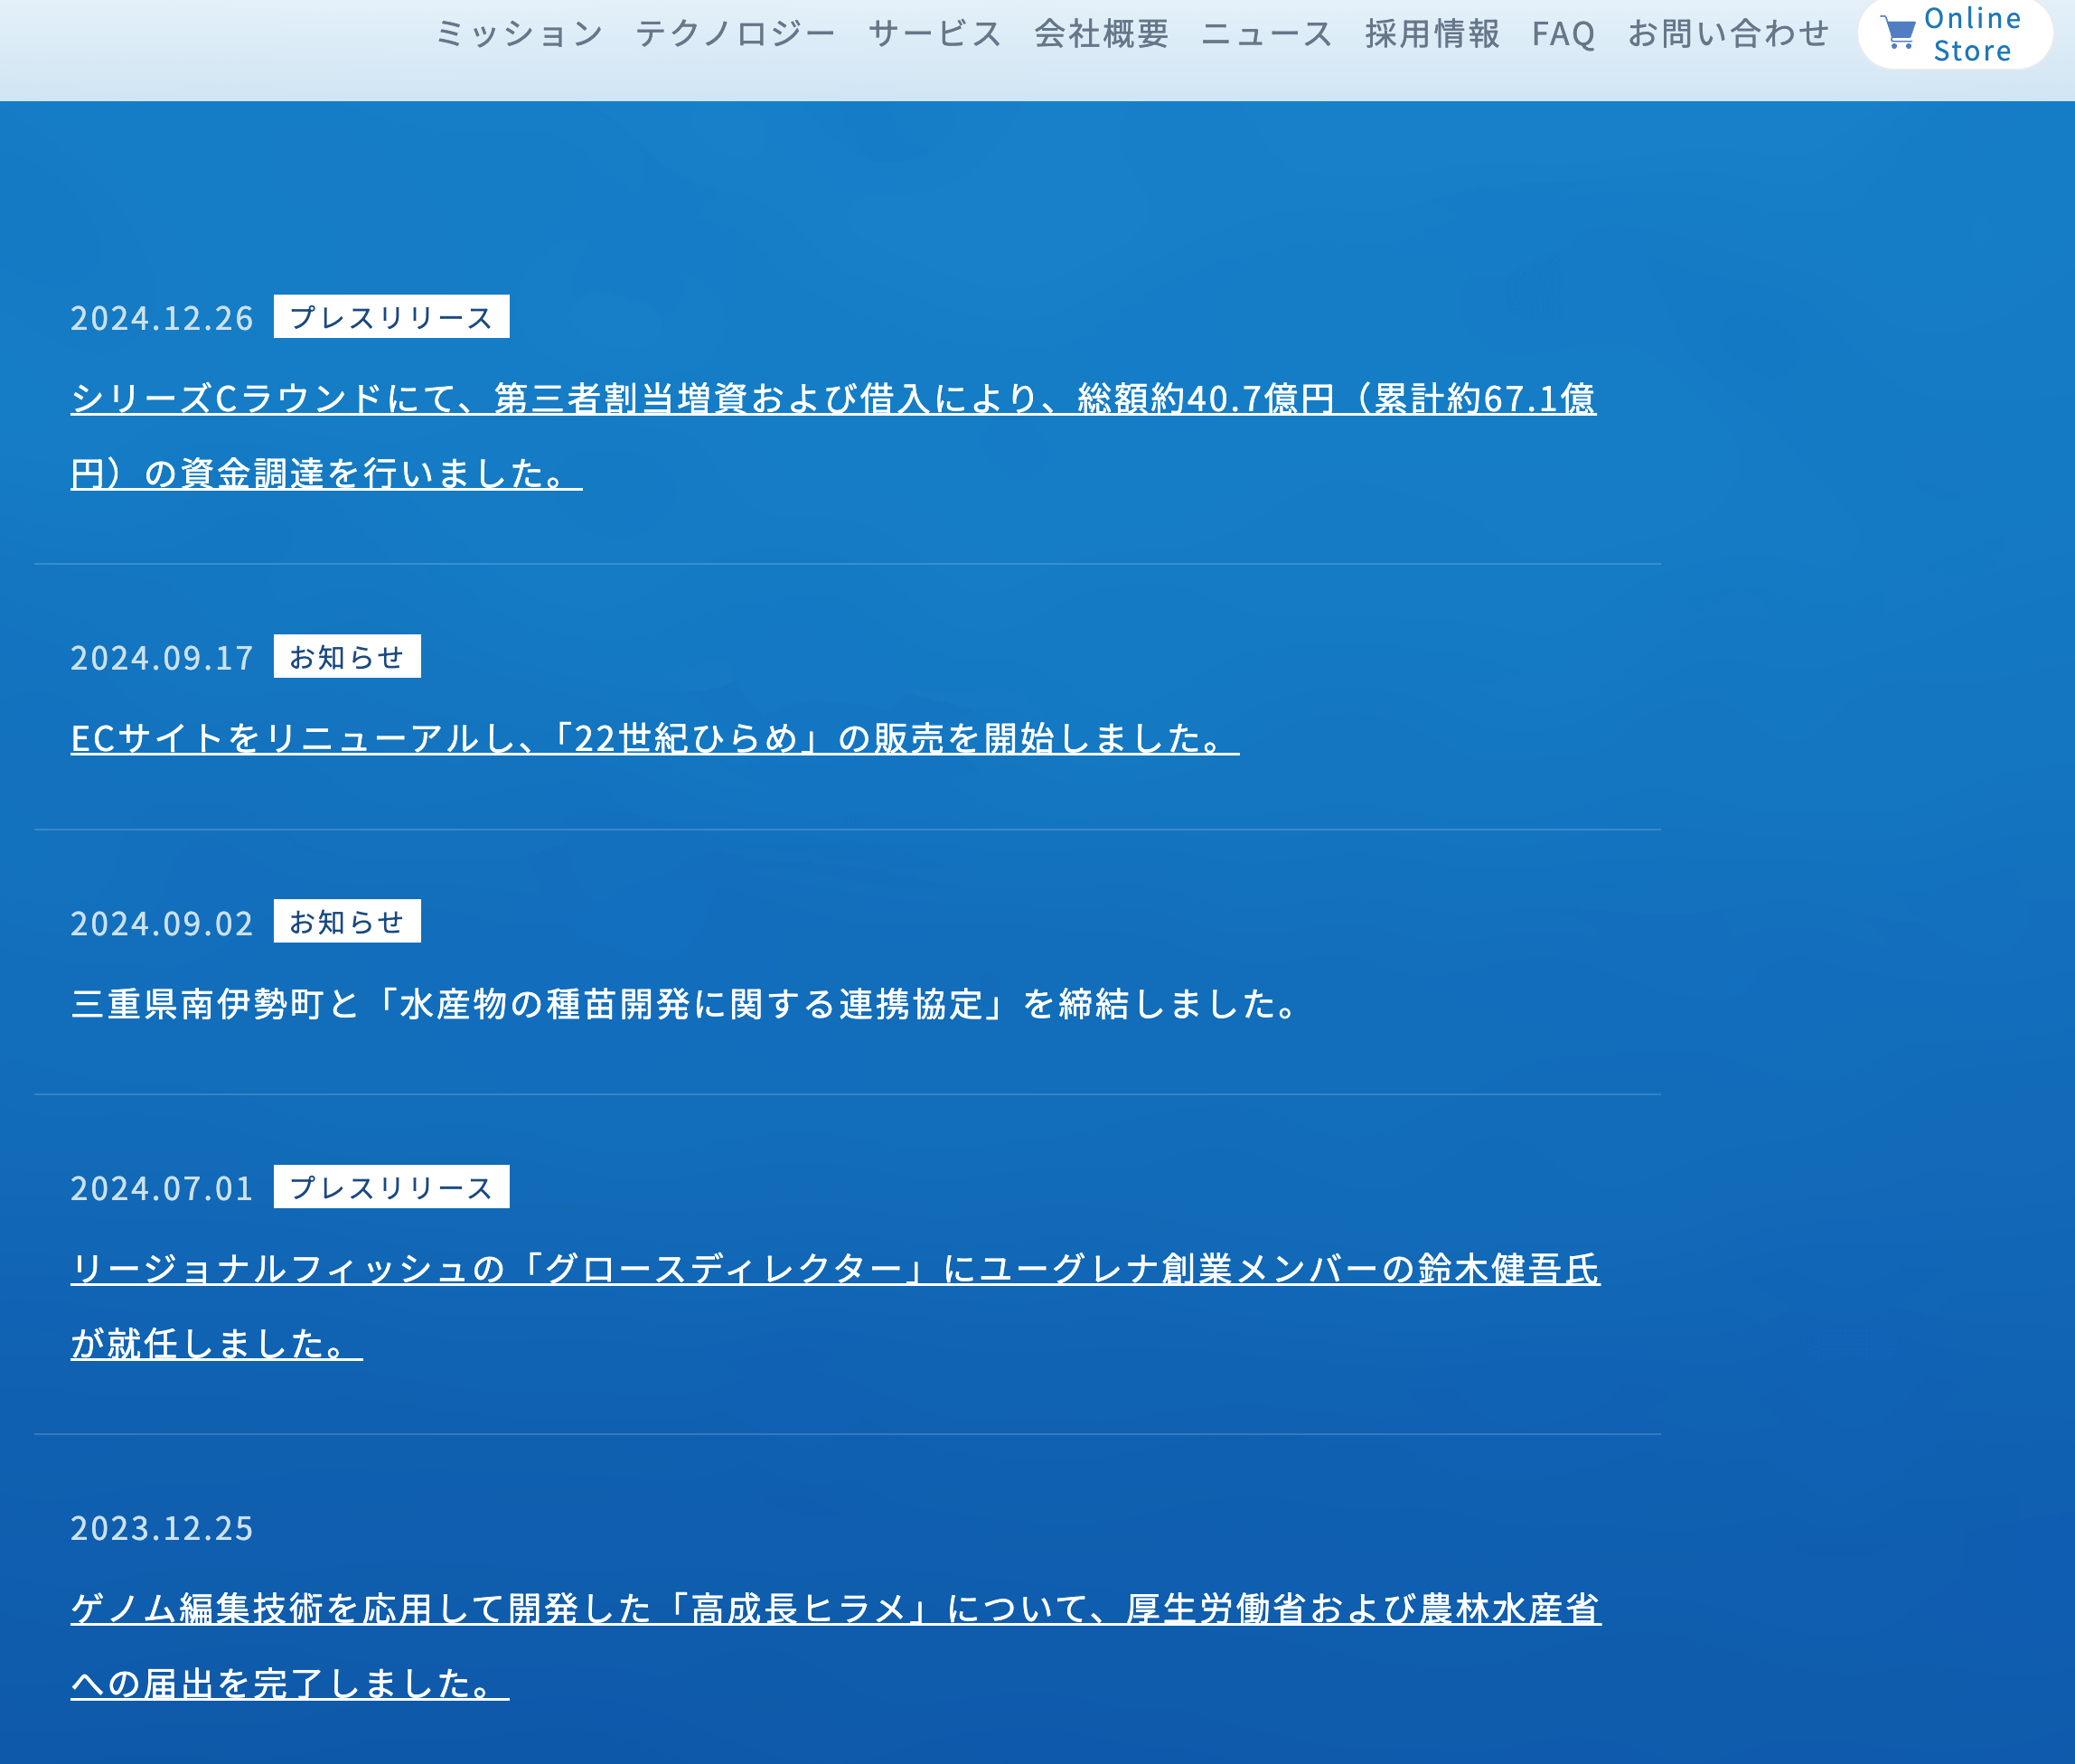Open the グロースディレクター appointment article

pos(835,1306)
